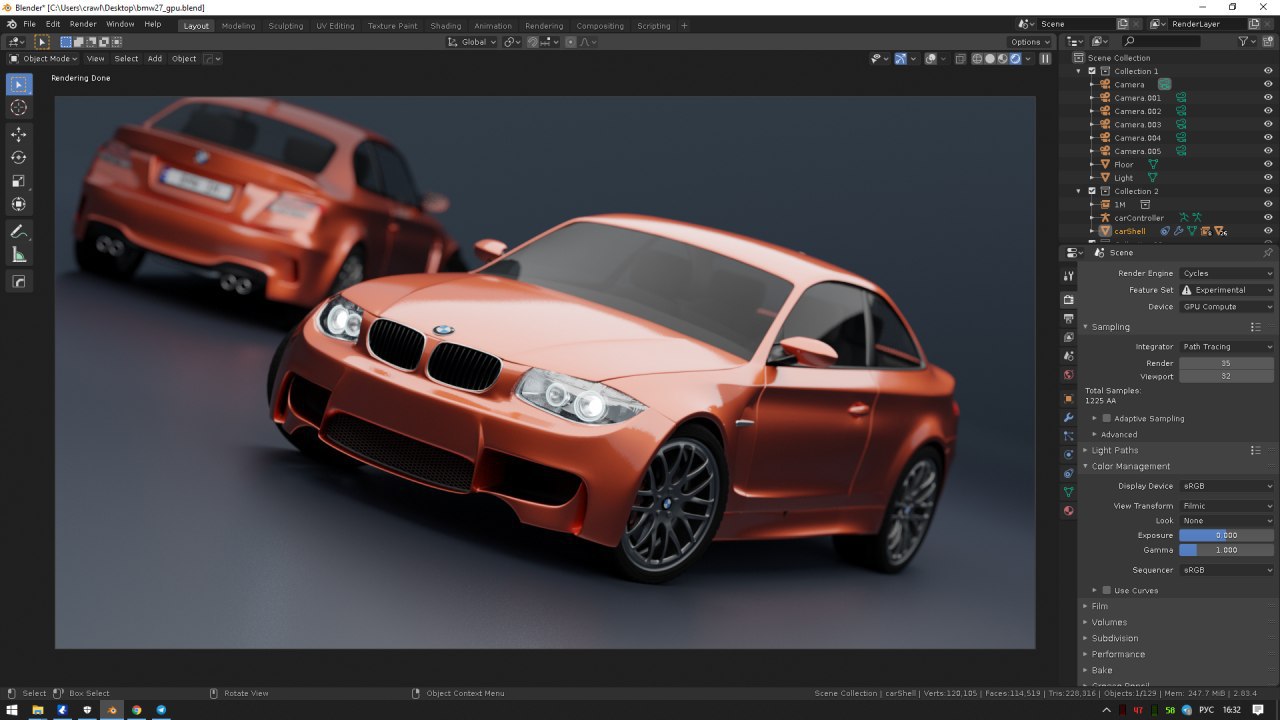Select the Annotate tool
The height and width of the screenshot is (720, 1280).
coord(19,231)
